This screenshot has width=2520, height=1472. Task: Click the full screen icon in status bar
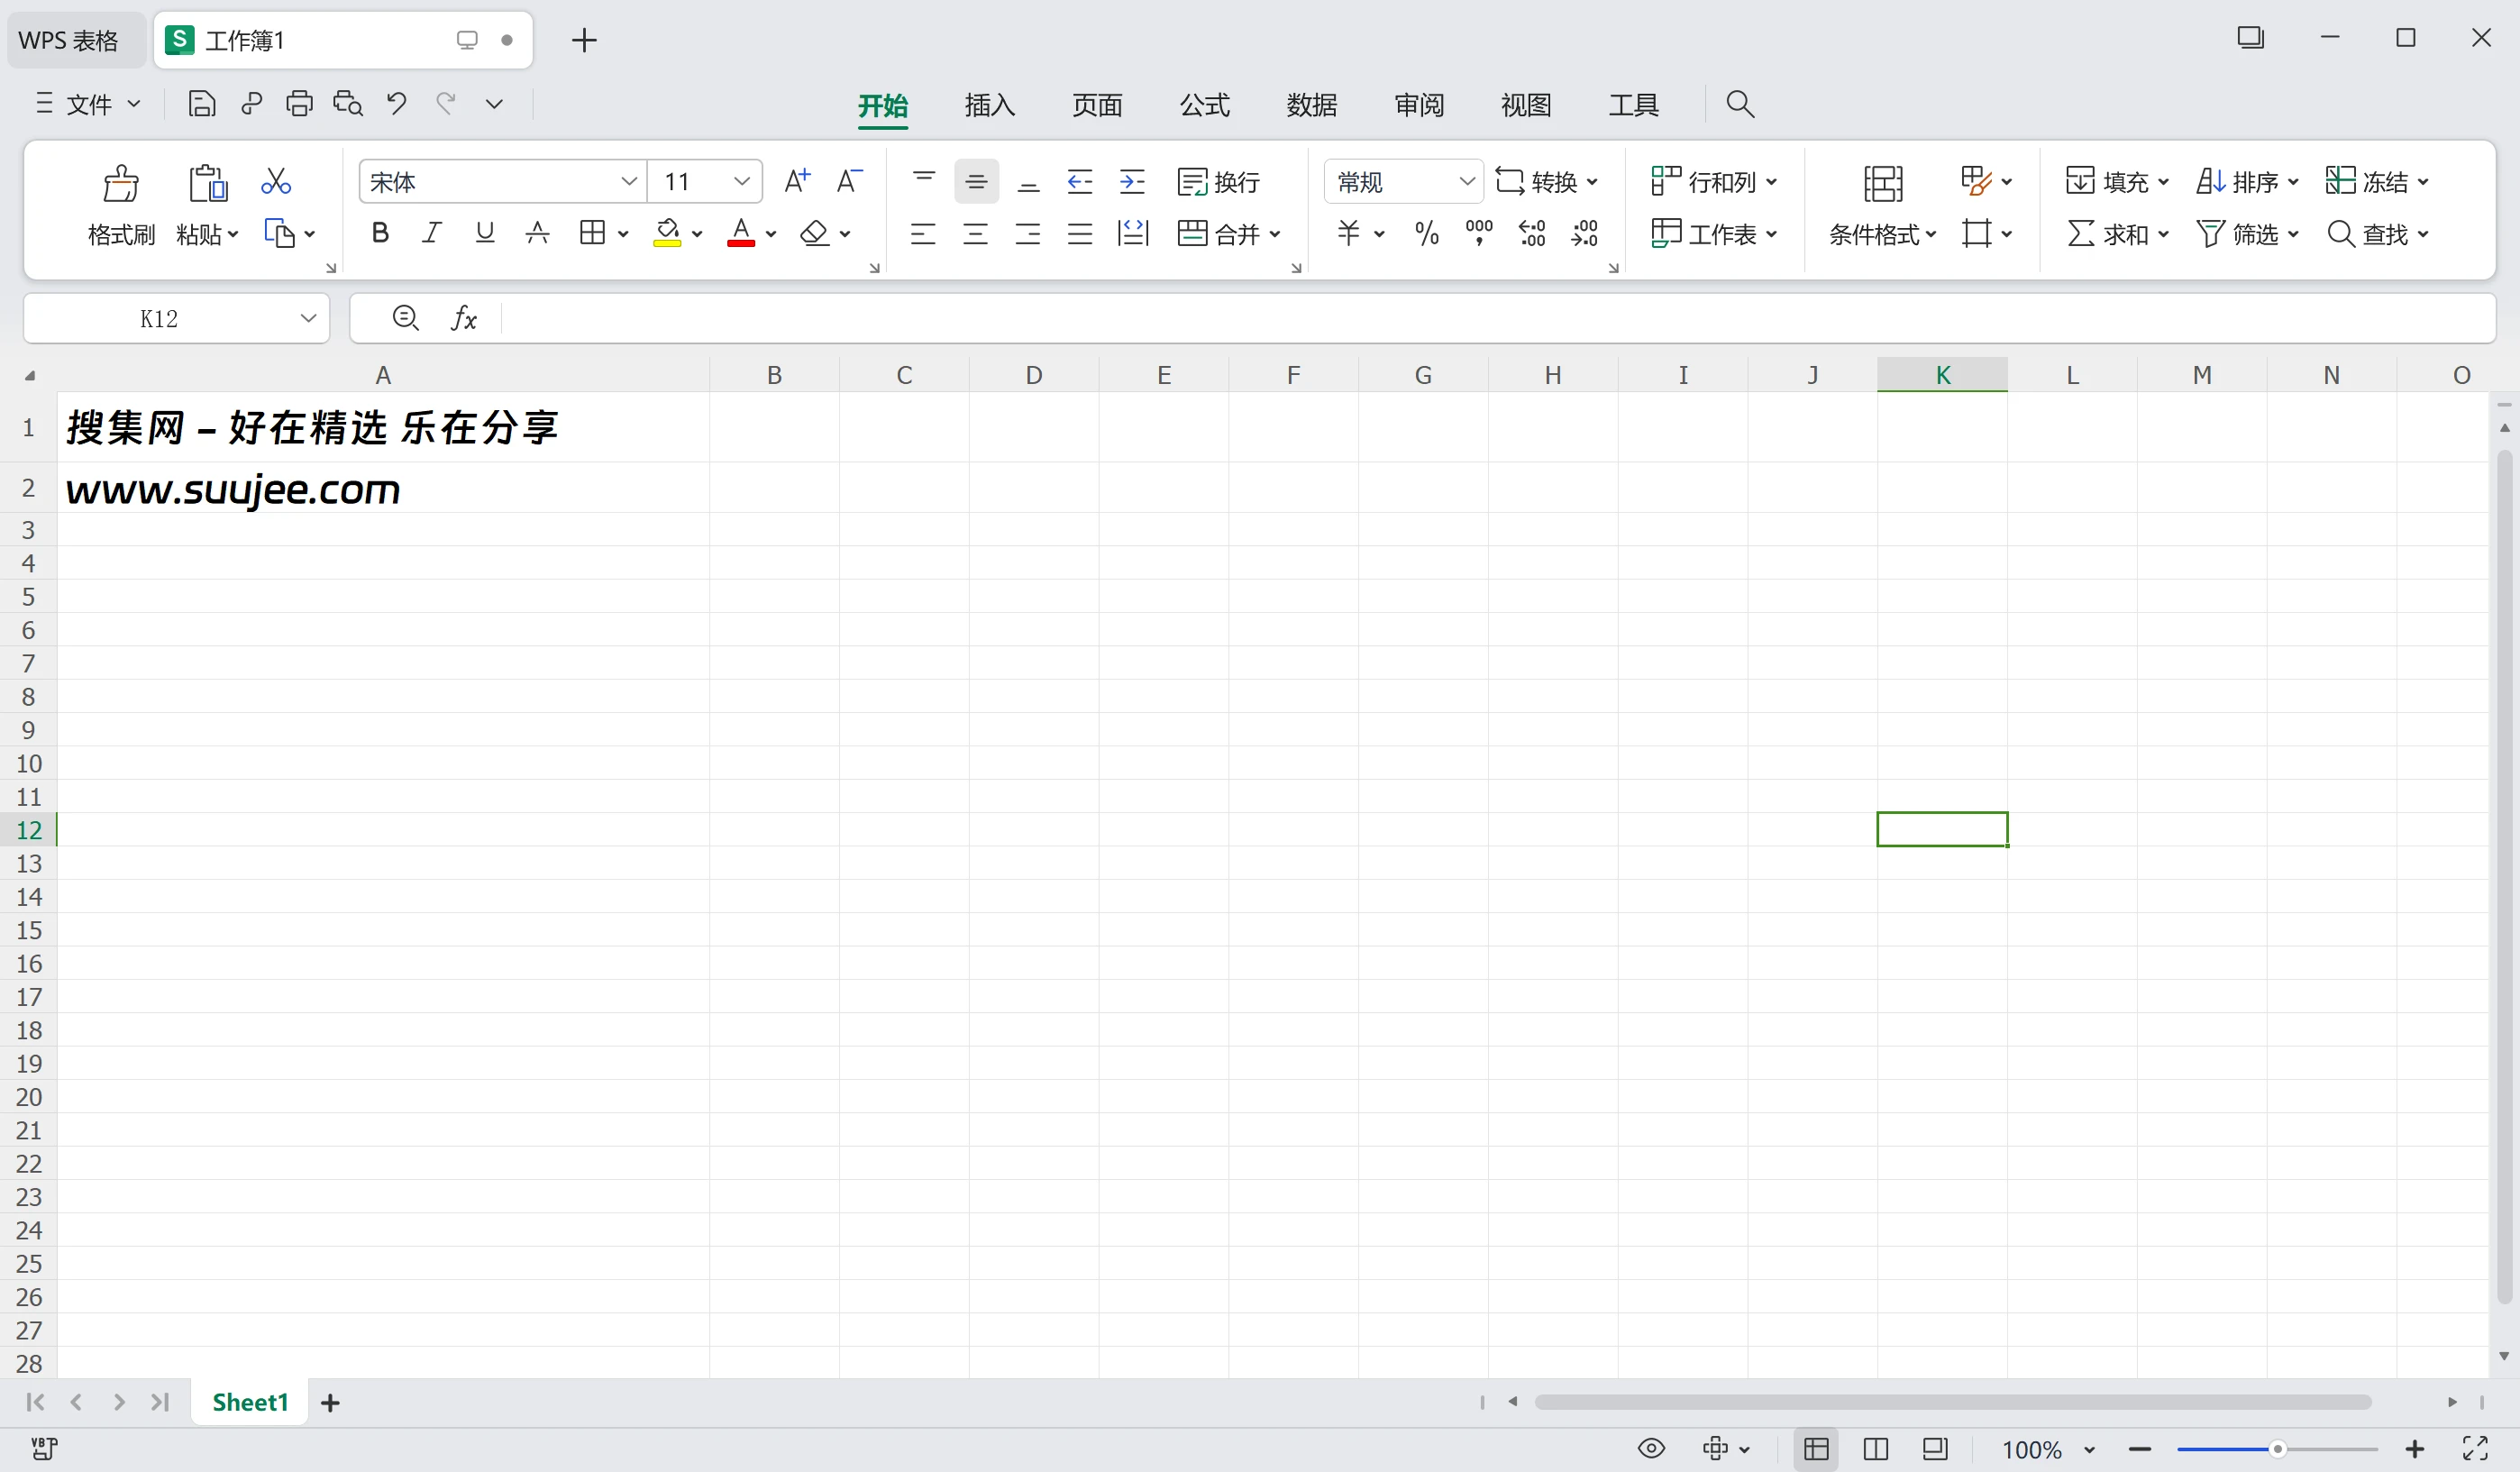coord(2475,1448)
